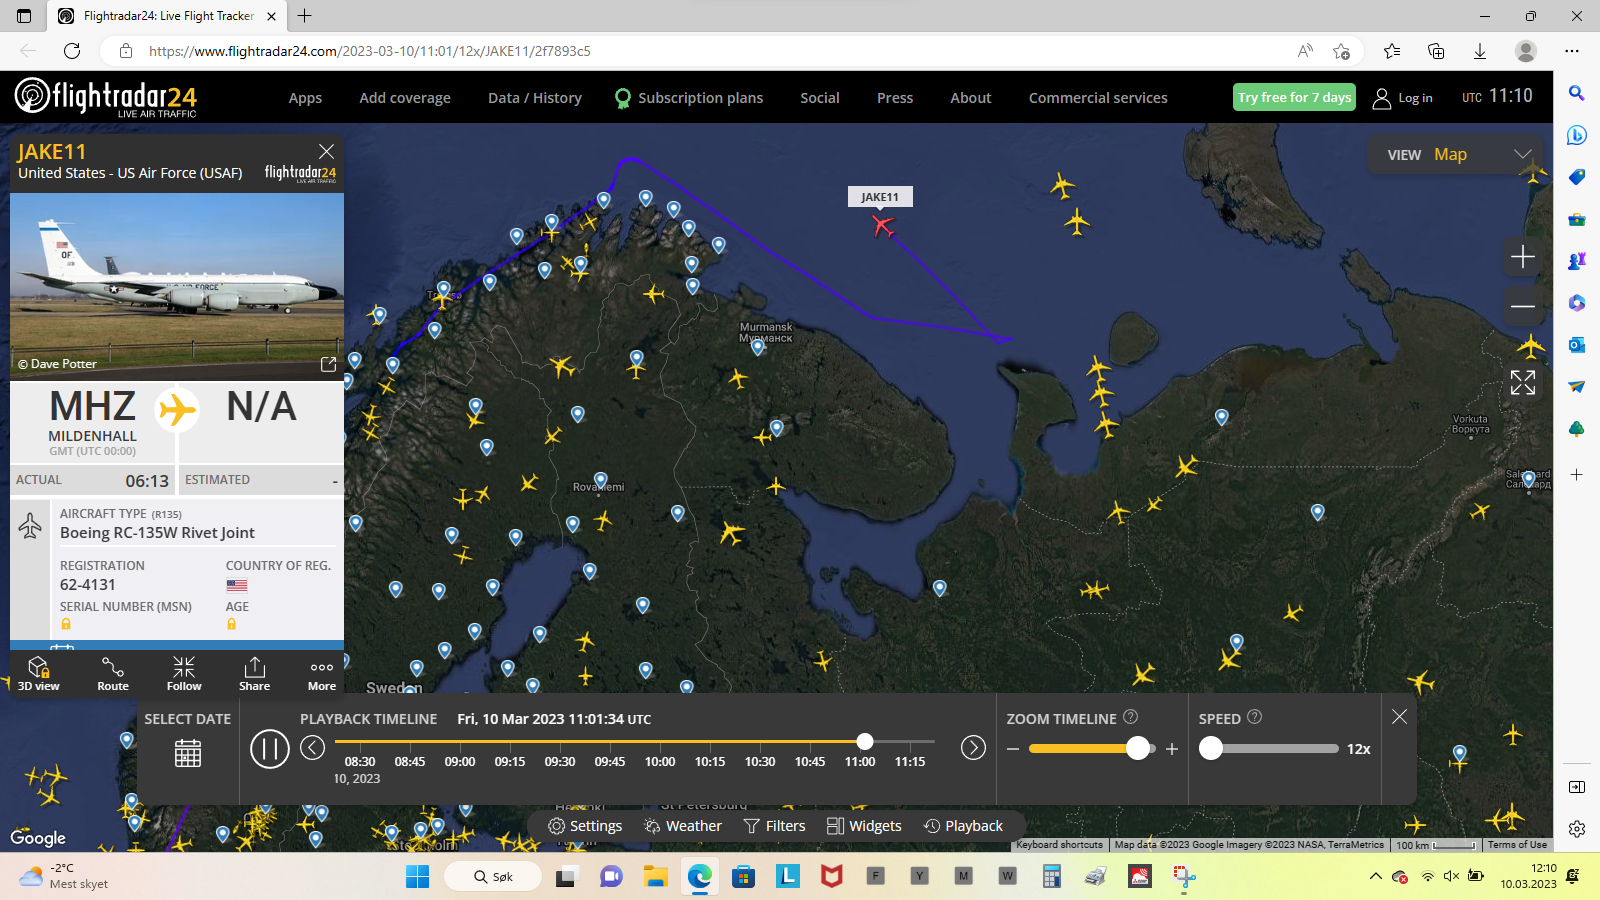Open browser Downloads
Image resolution: width=1600 pixels, height=900 pixels.
point(1480,51)
